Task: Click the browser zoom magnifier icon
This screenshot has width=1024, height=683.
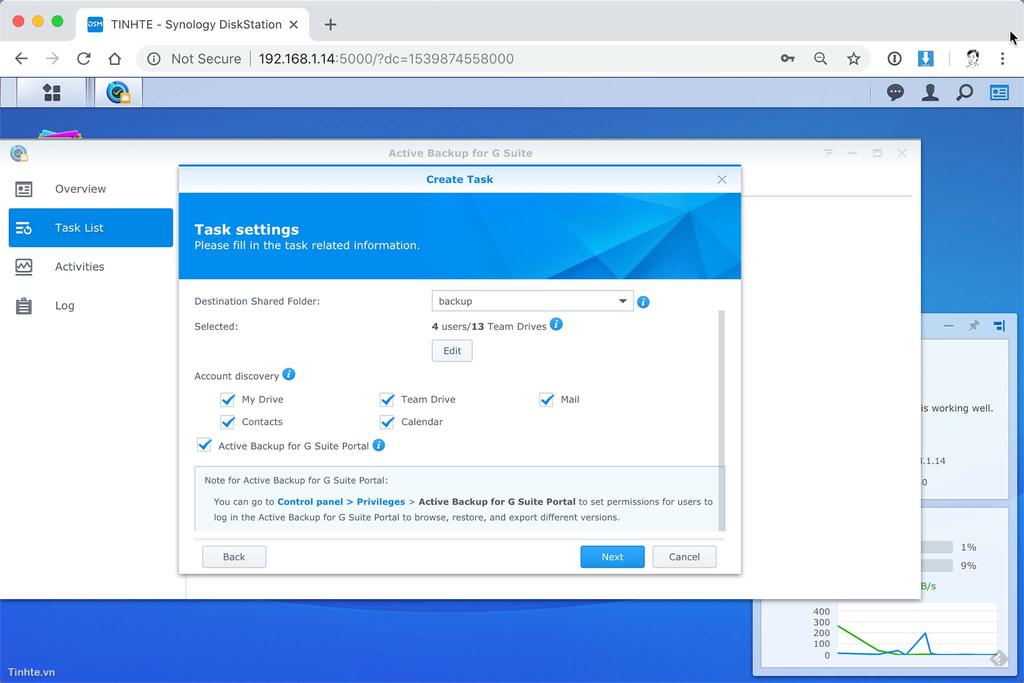Action: tap(821, 59)
